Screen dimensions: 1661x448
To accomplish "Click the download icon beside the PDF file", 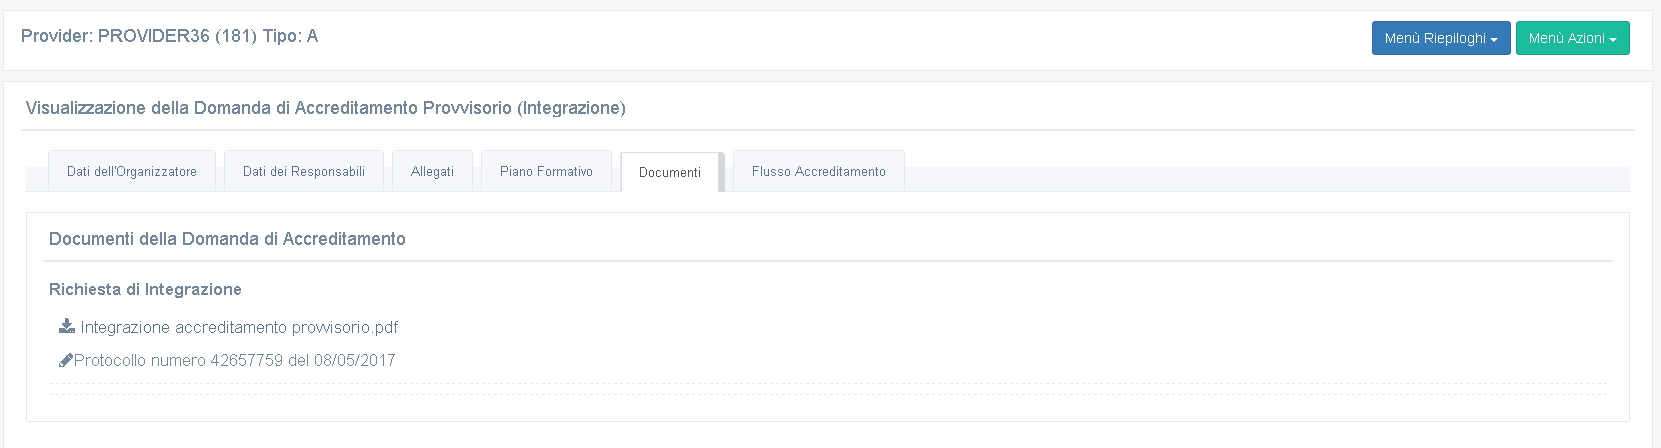I will [67, 326].
